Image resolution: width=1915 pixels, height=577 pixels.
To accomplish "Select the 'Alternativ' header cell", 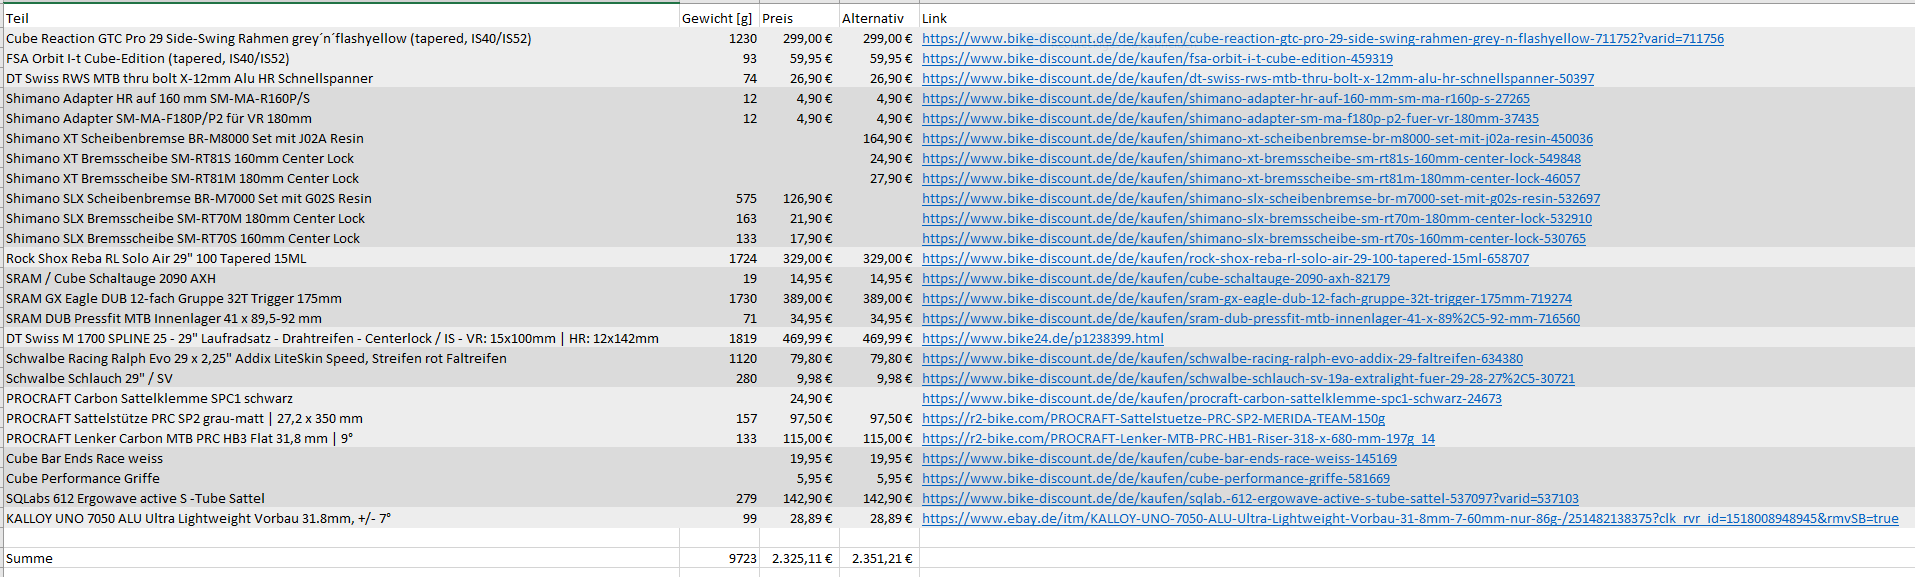I will tap(872, 18).
